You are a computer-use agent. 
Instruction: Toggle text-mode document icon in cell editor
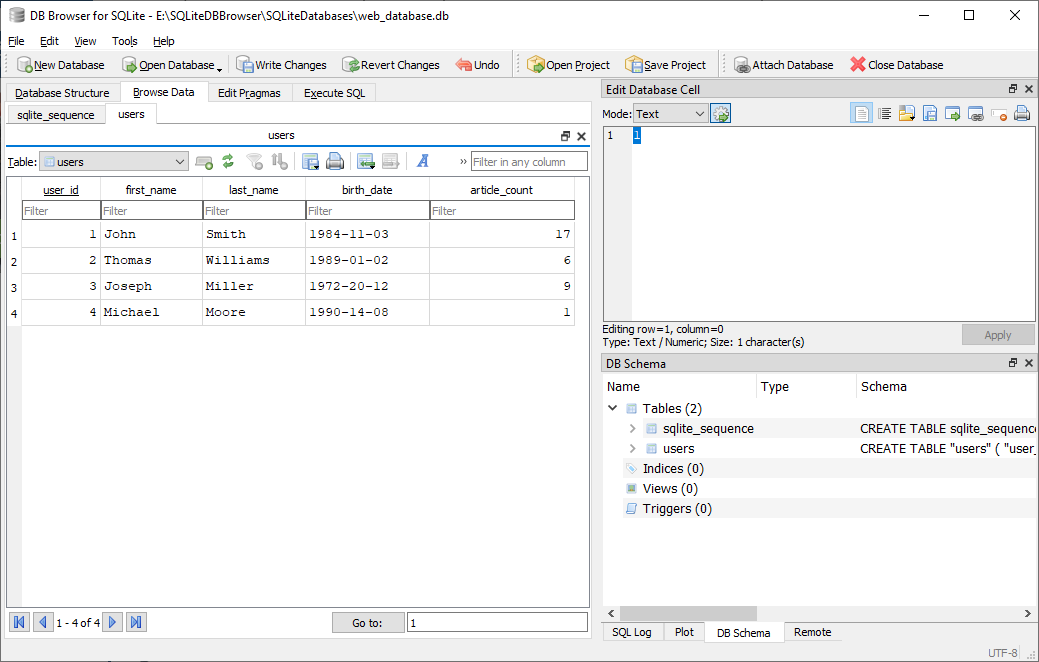pos(861,114)
